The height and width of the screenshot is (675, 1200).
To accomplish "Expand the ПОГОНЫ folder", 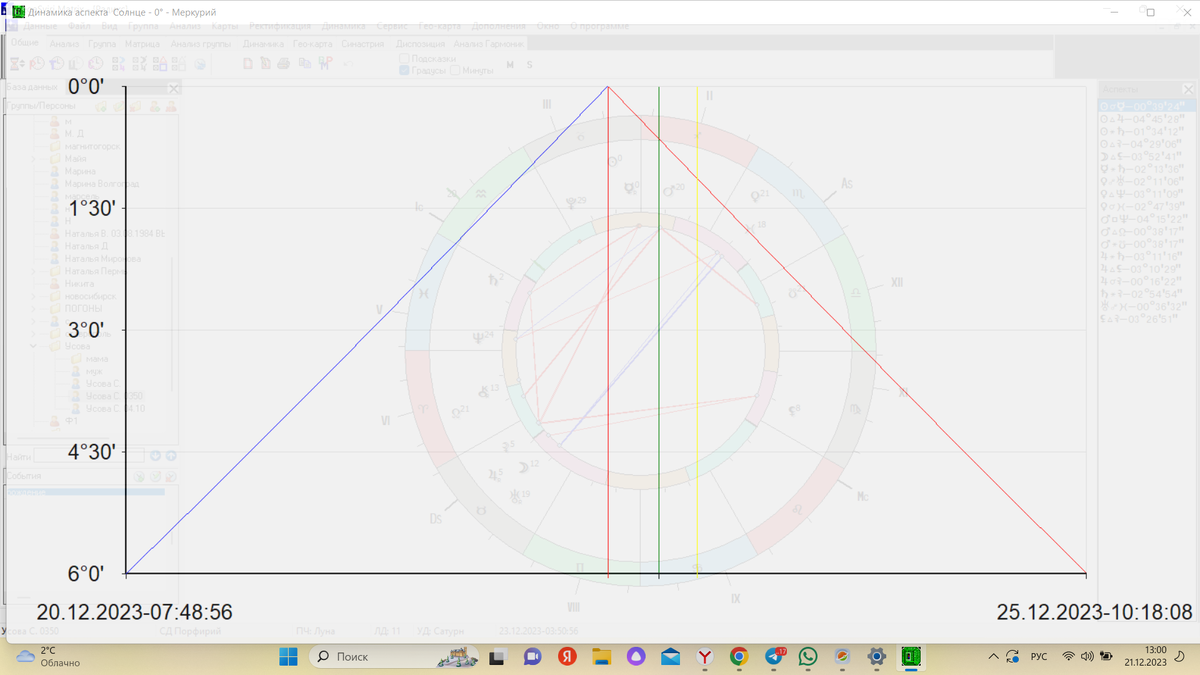I will (x=34, y=309).
